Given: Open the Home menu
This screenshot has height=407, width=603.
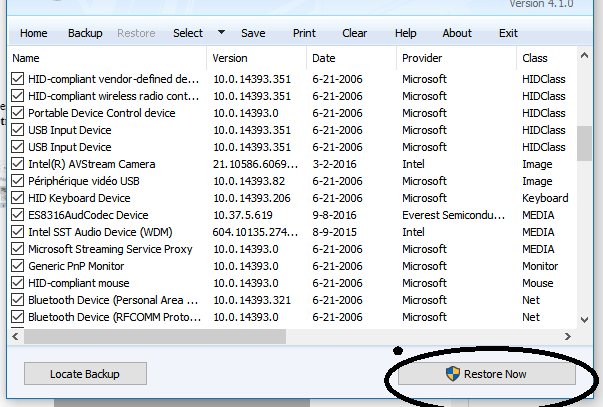Looking at the screenshot, I should (33, 33).
